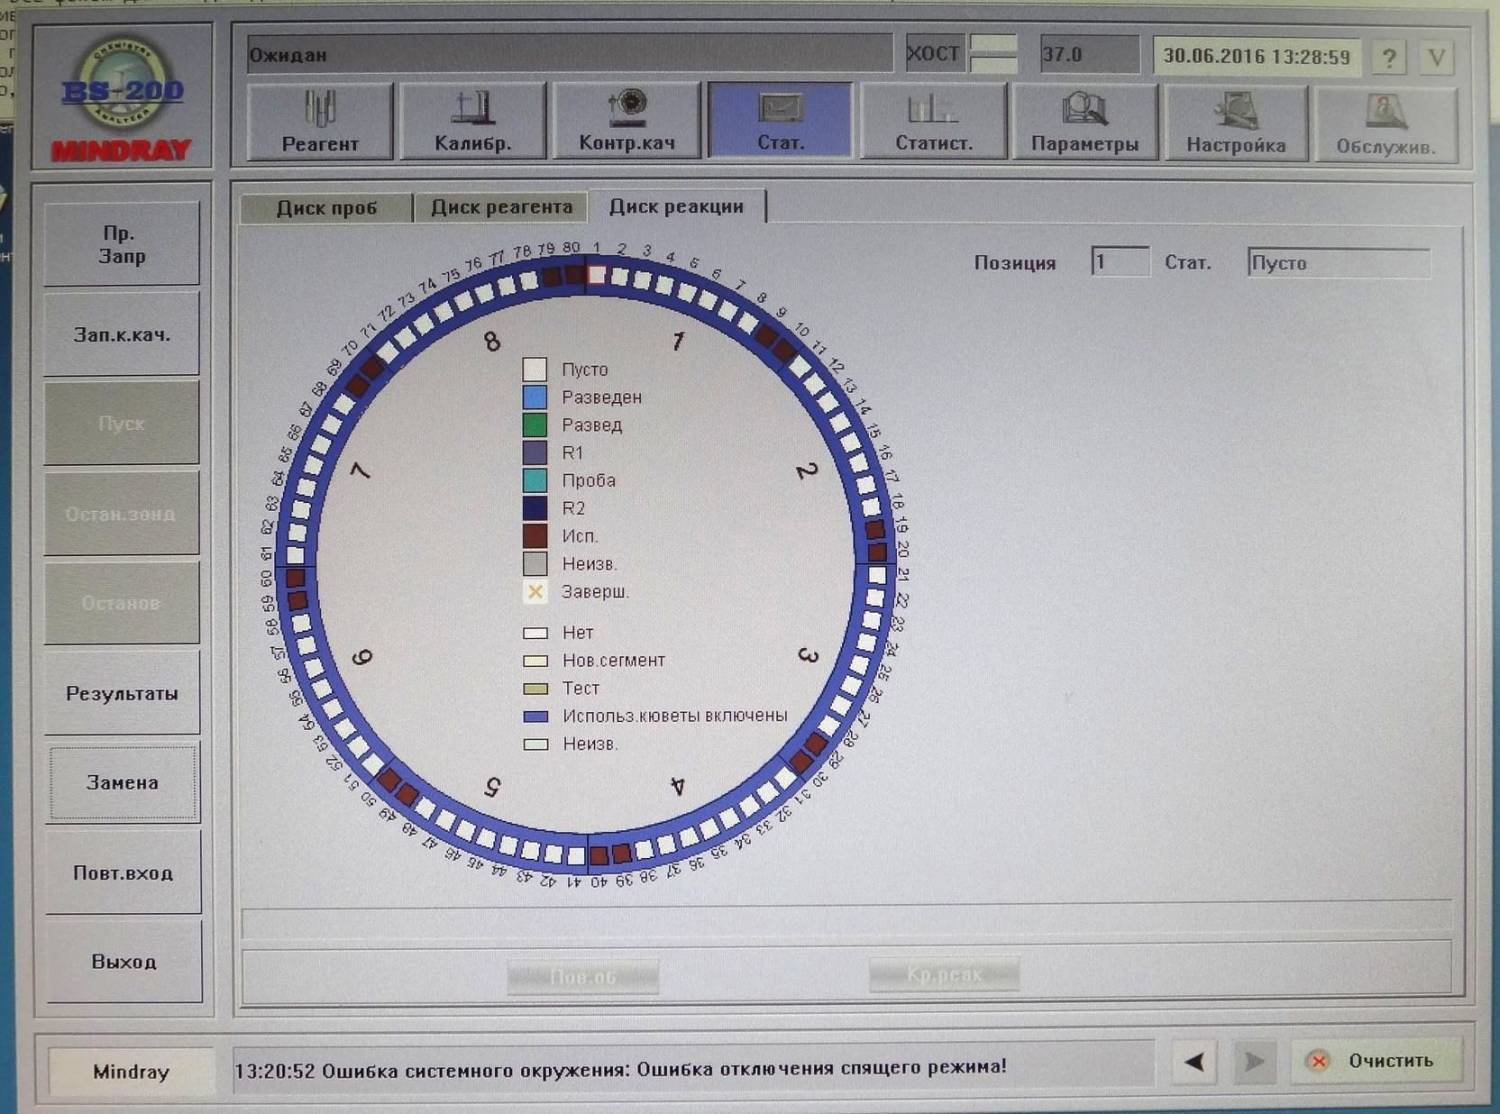Click the dark red Исп. legend swatch
This screenshot has height=1114, width=1500.
(x=535, y=536)
